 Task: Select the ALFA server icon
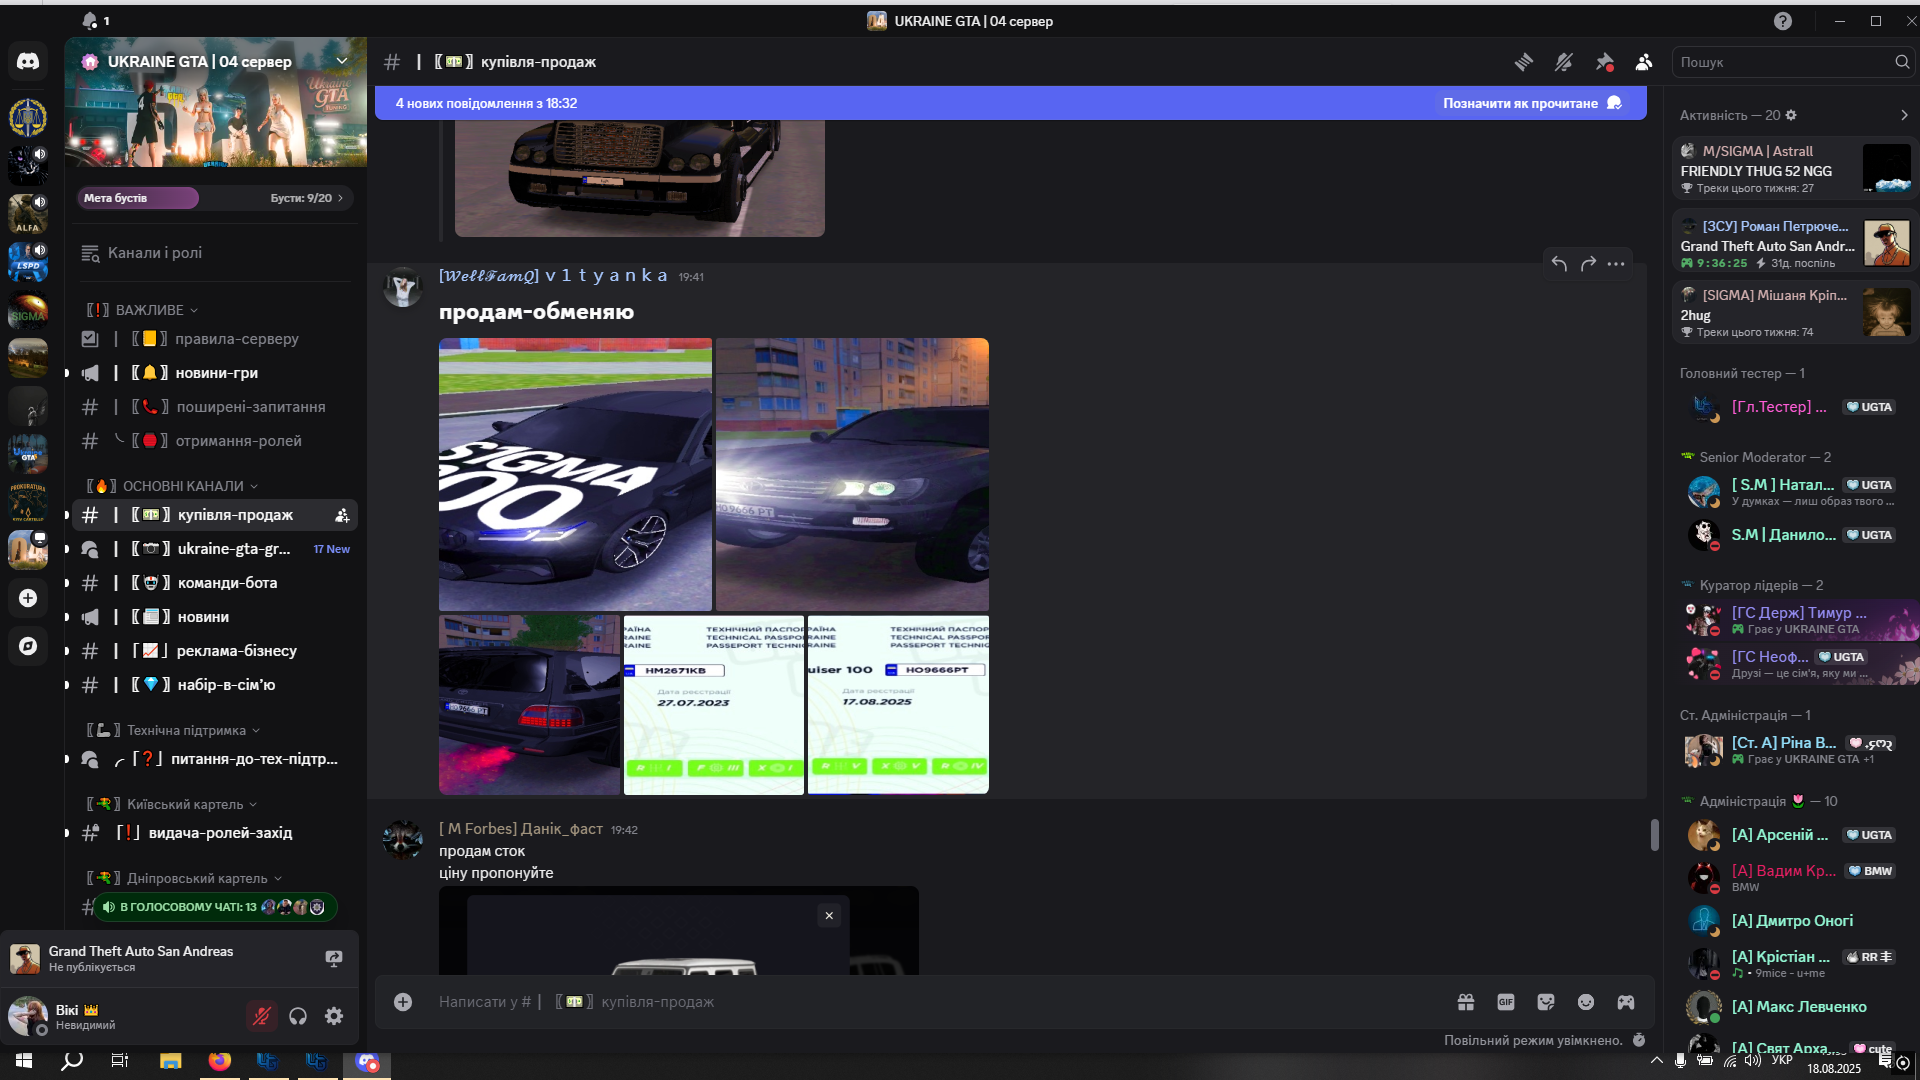(x=28, y=214)
